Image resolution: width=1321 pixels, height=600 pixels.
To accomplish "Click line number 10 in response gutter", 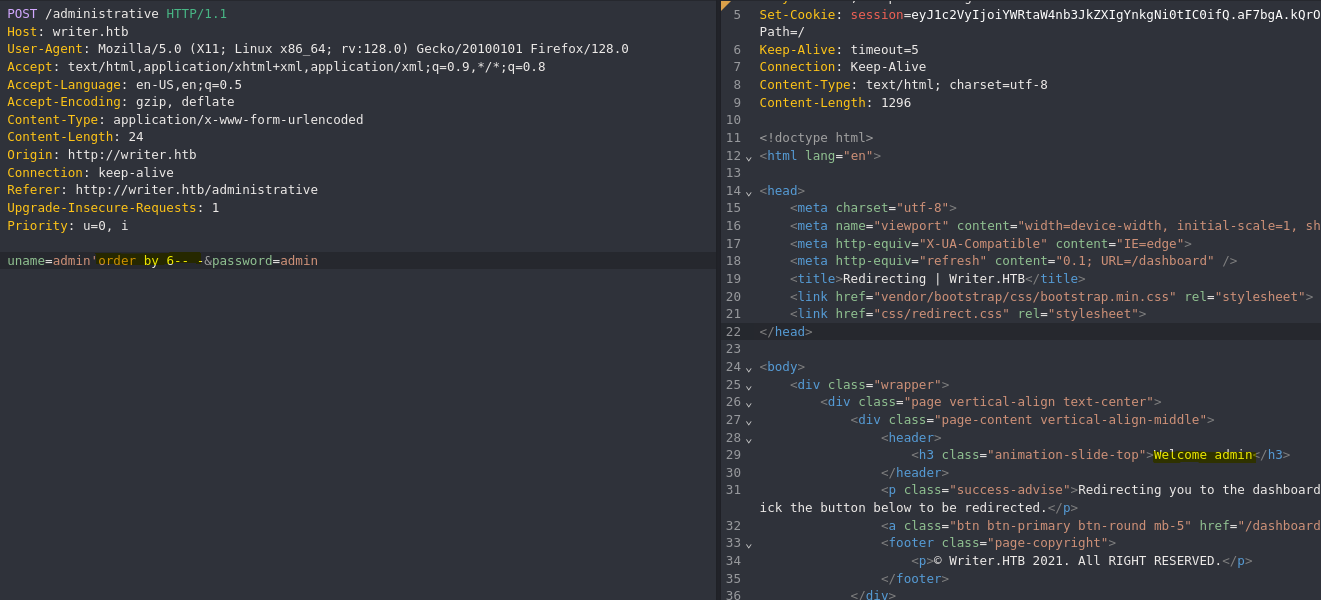I will coord(733,120).
